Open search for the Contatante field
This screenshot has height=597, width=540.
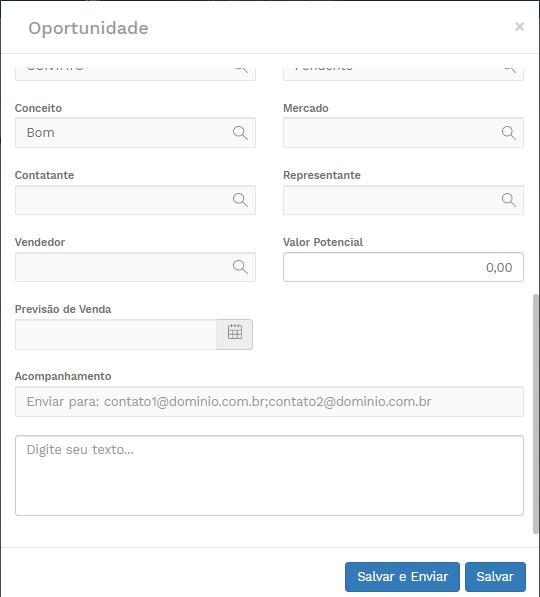240,200
